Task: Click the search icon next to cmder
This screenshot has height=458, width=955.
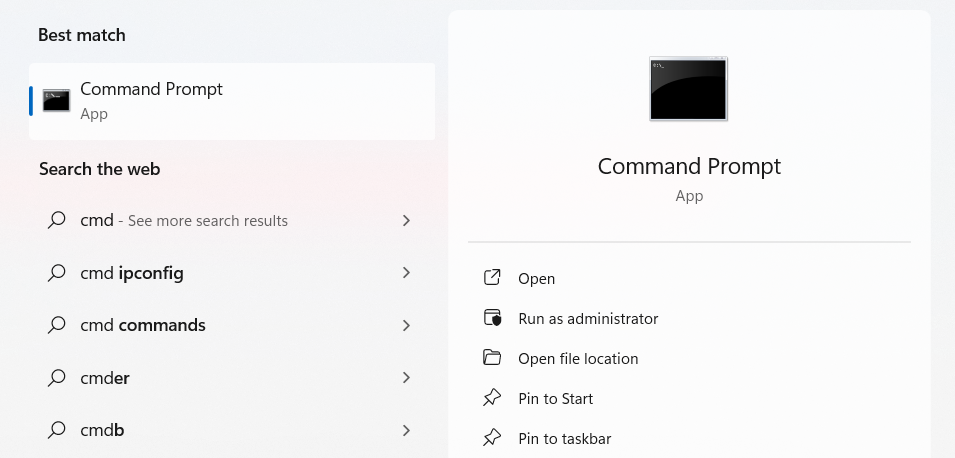Action: [57, 378]
